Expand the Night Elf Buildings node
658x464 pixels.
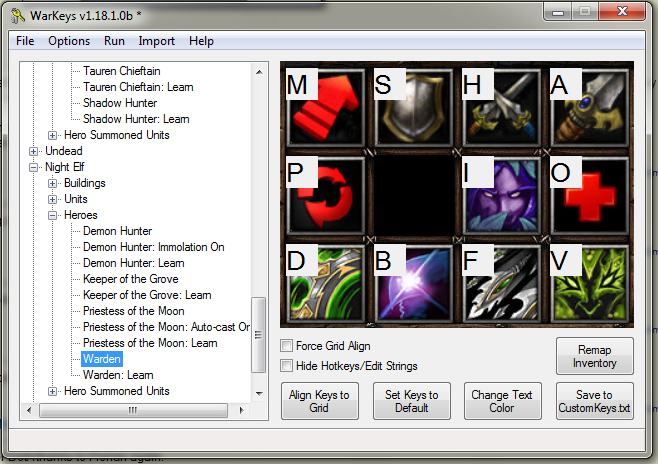point(52,183)
